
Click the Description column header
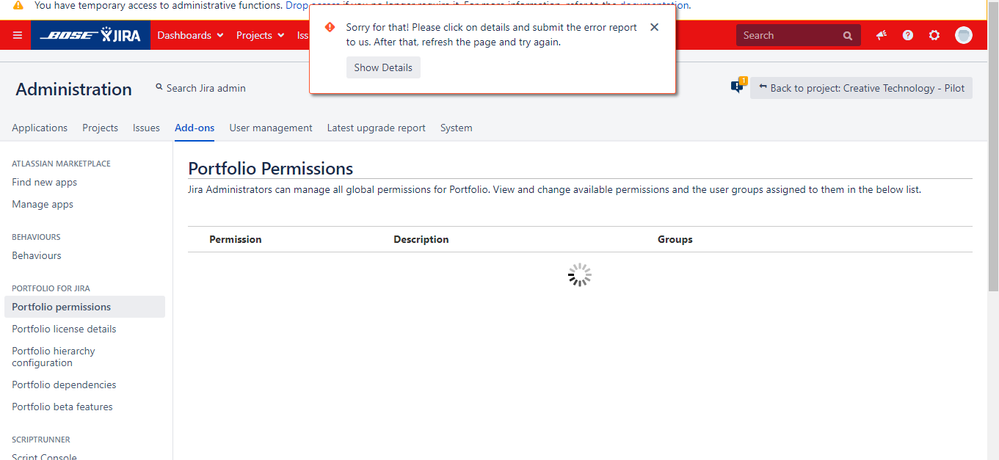pyautogui.click(x=421, y=240)
